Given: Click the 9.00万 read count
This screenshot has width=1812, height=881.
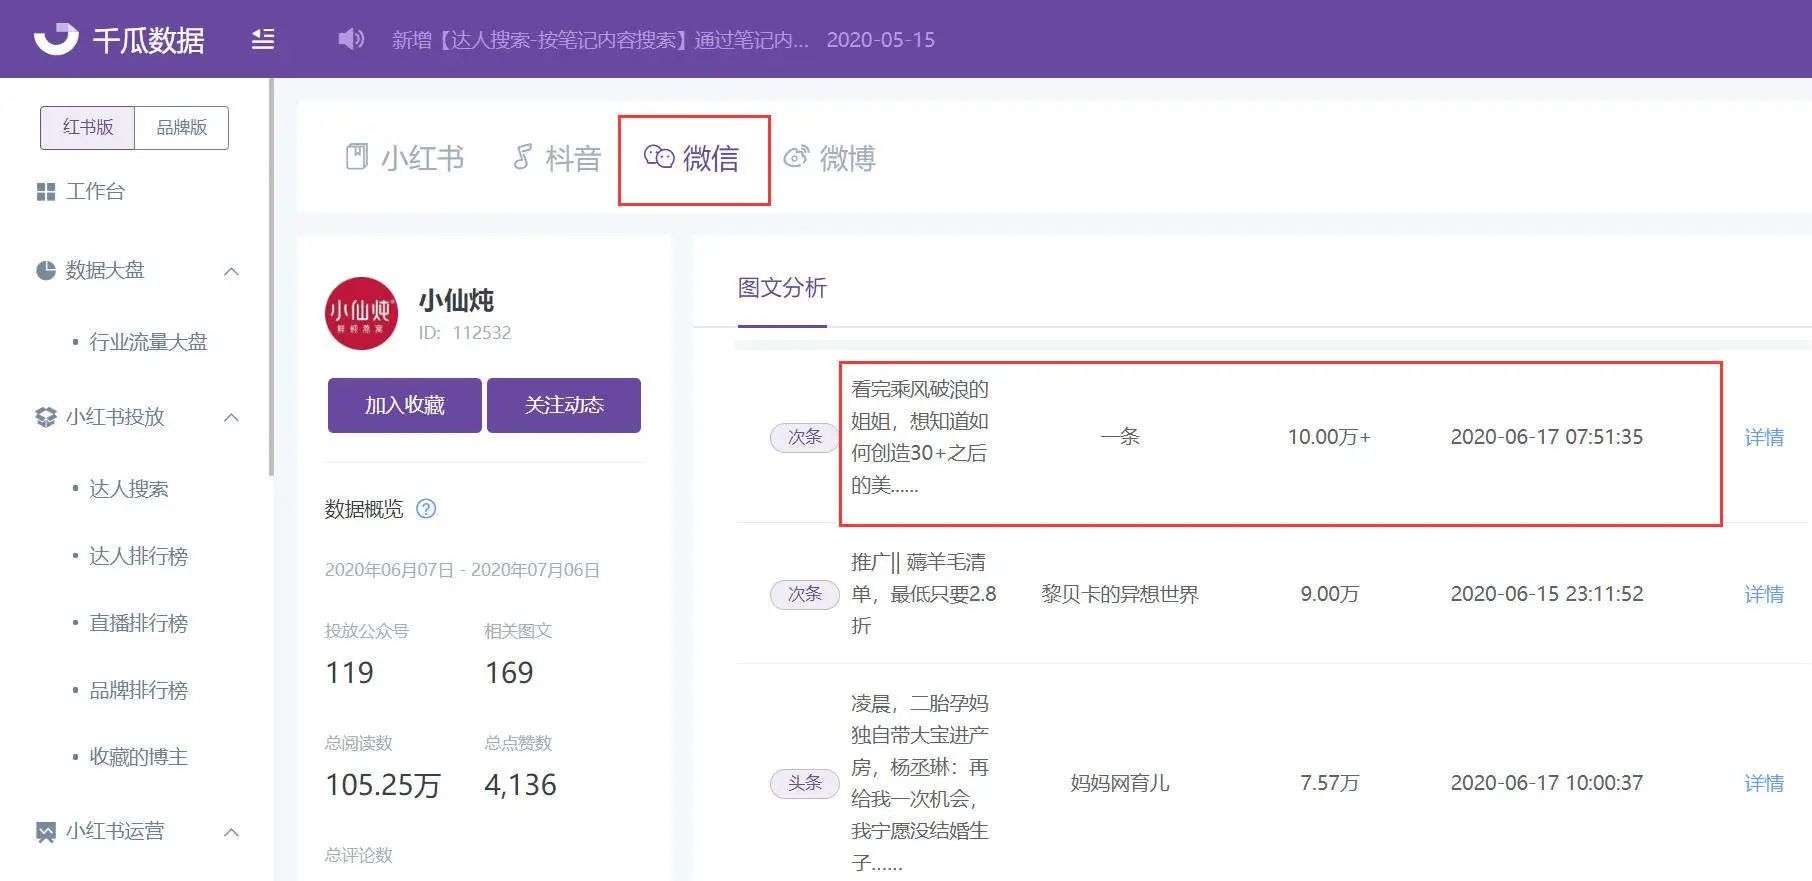Looking at the screenshot, I should 1329,594.
